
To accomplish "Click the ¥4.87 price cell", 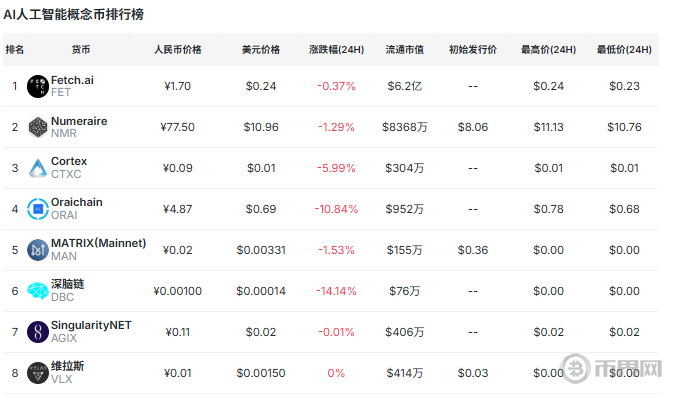I will 177,209.
